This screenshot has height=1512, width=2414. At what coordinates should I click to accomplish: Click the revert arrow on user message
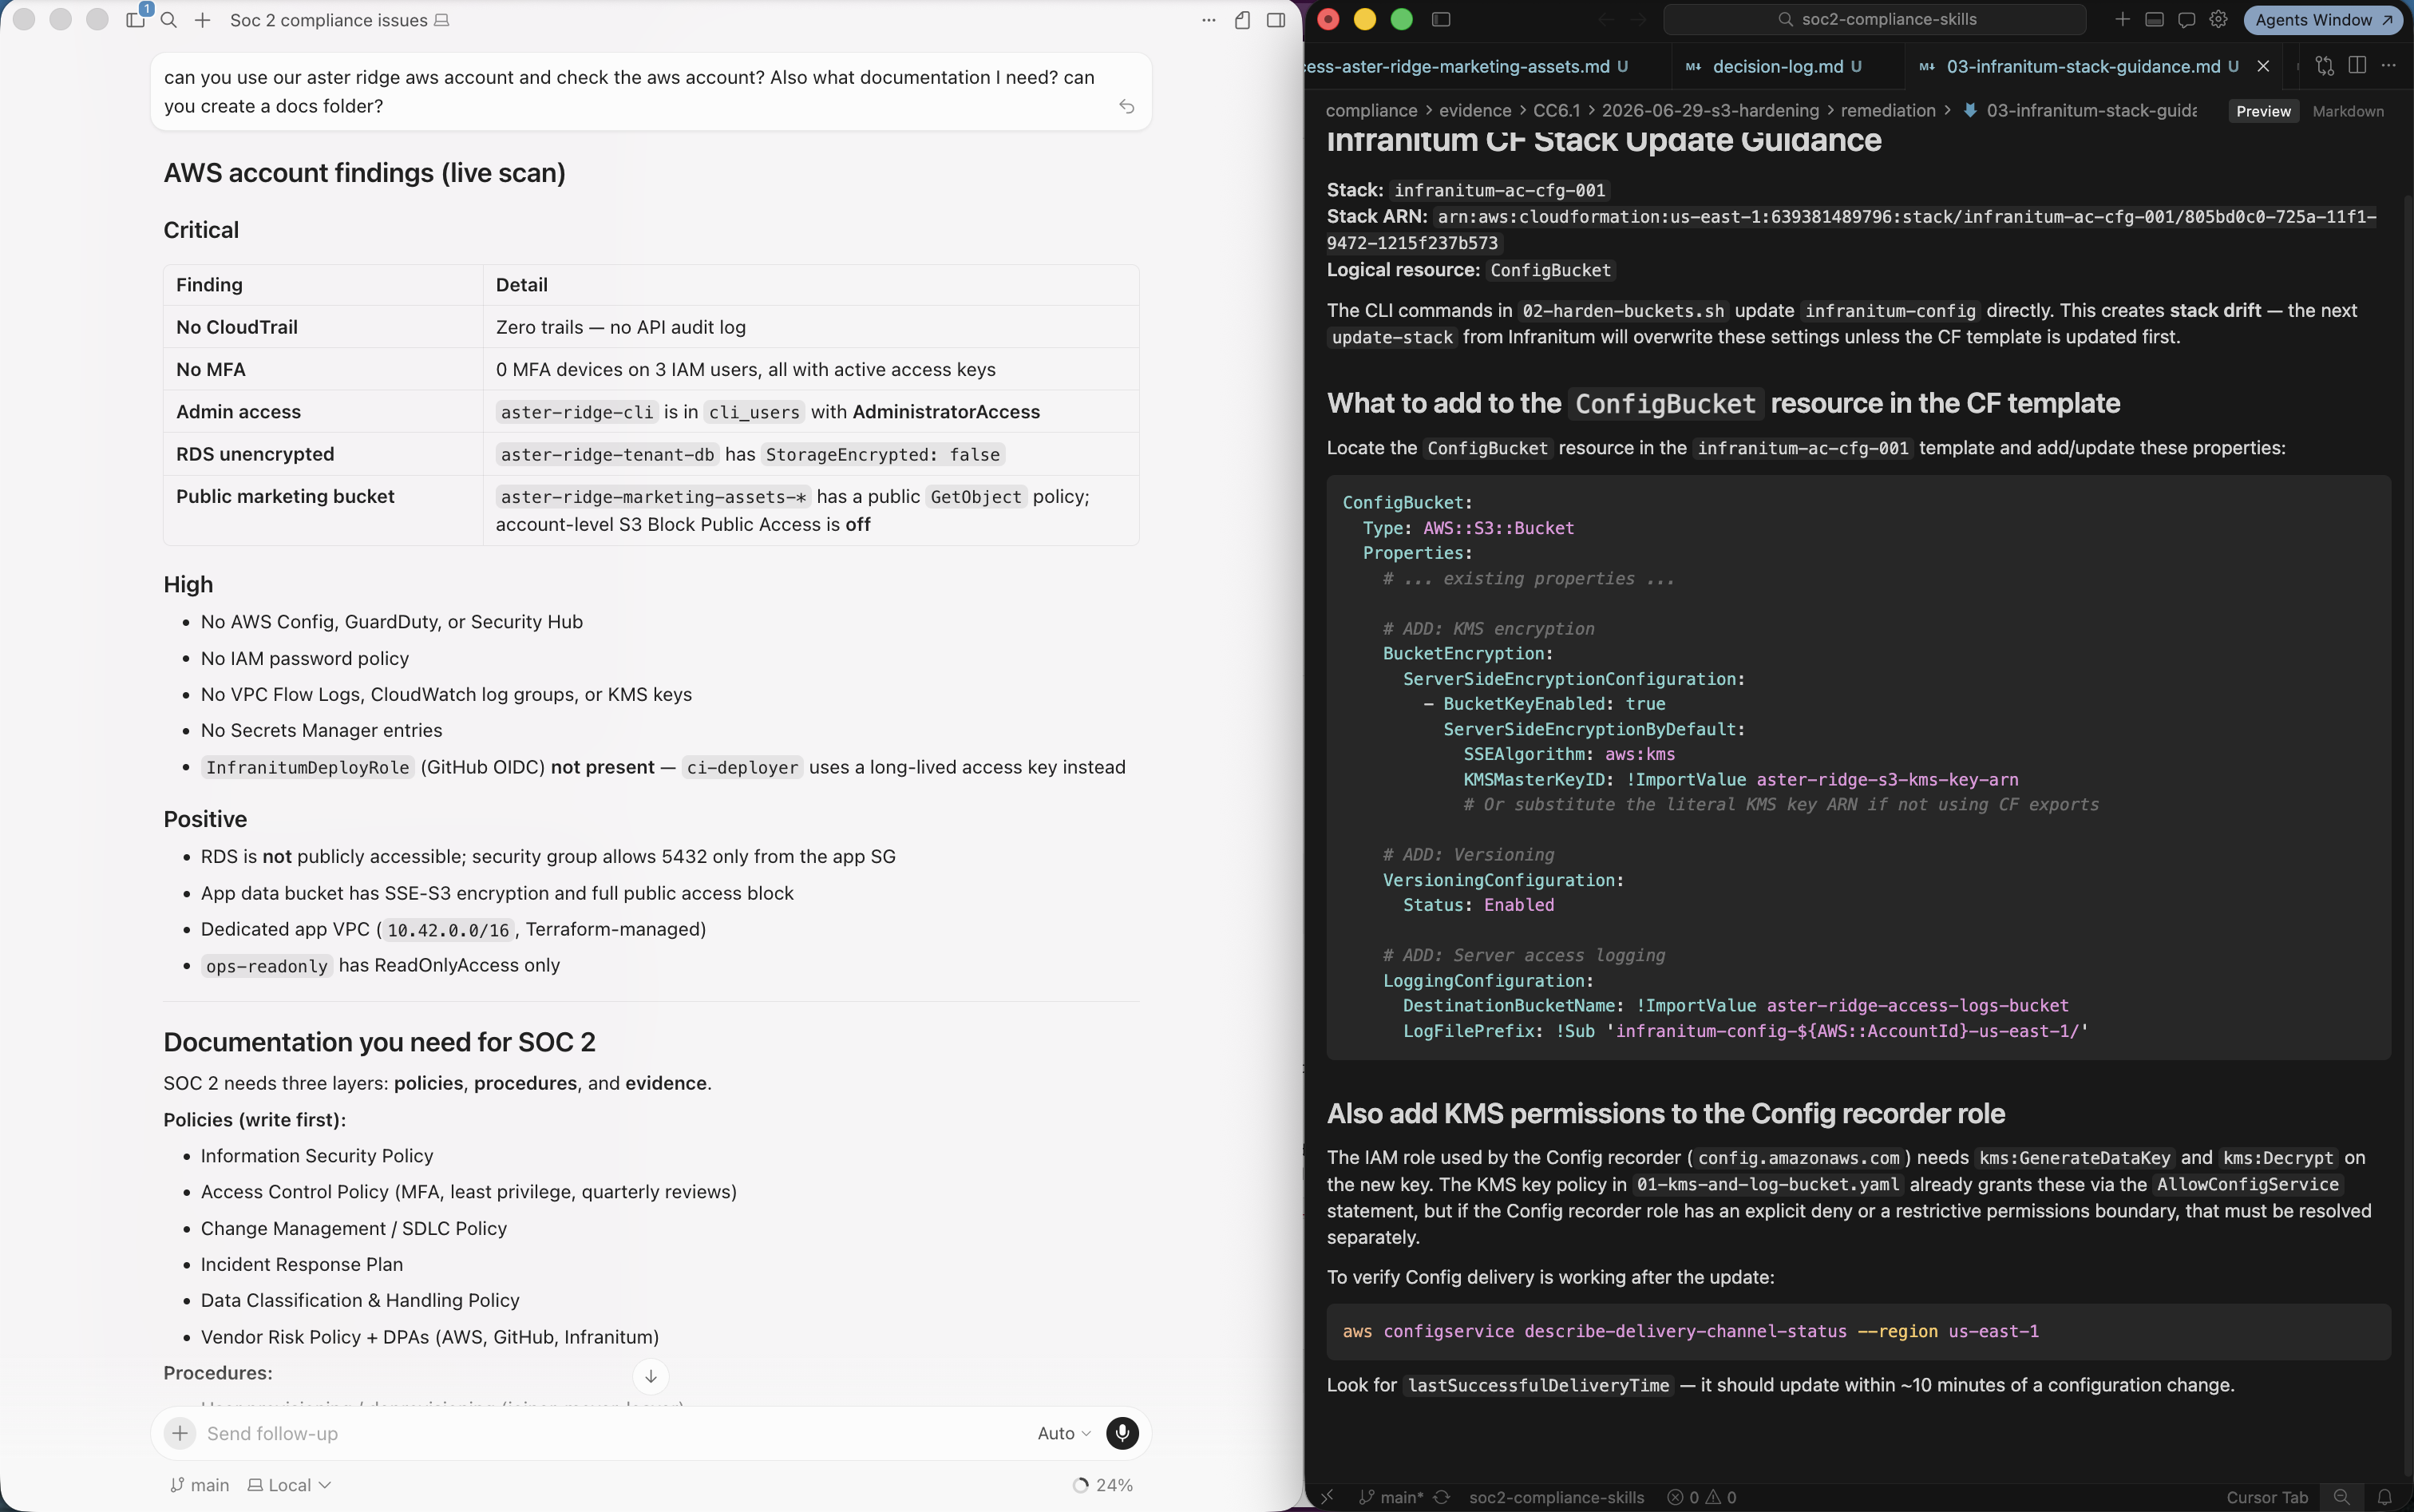[1127, 106]
